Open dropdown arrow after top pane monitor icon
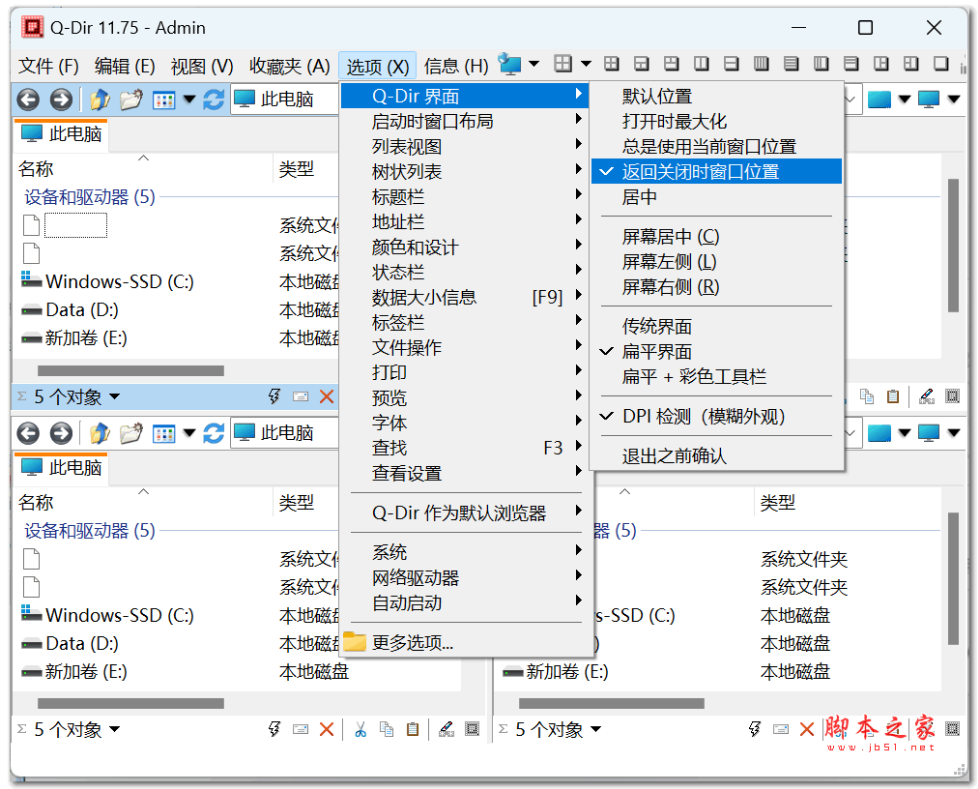The image size is (978, 789). (954, 99)
